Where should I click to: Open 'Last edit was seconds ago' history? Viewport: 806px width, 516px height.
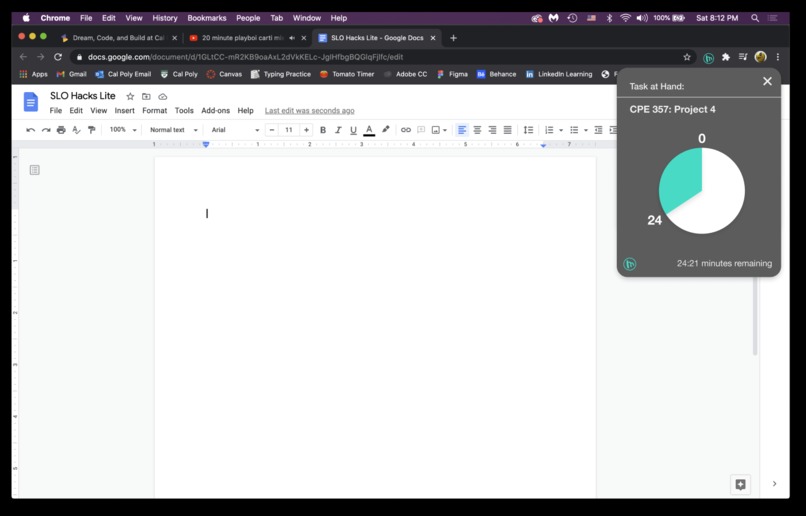pyautogui.click(x=309, y=110)
